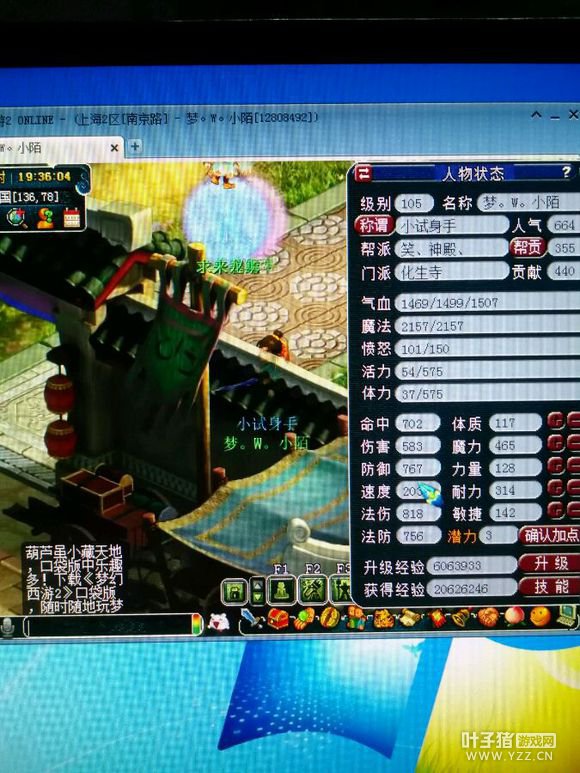Open the peach icon in bottom toolbar
This screenshot has height=773, width=580.
pyautogui.click(x=514, y=617)
